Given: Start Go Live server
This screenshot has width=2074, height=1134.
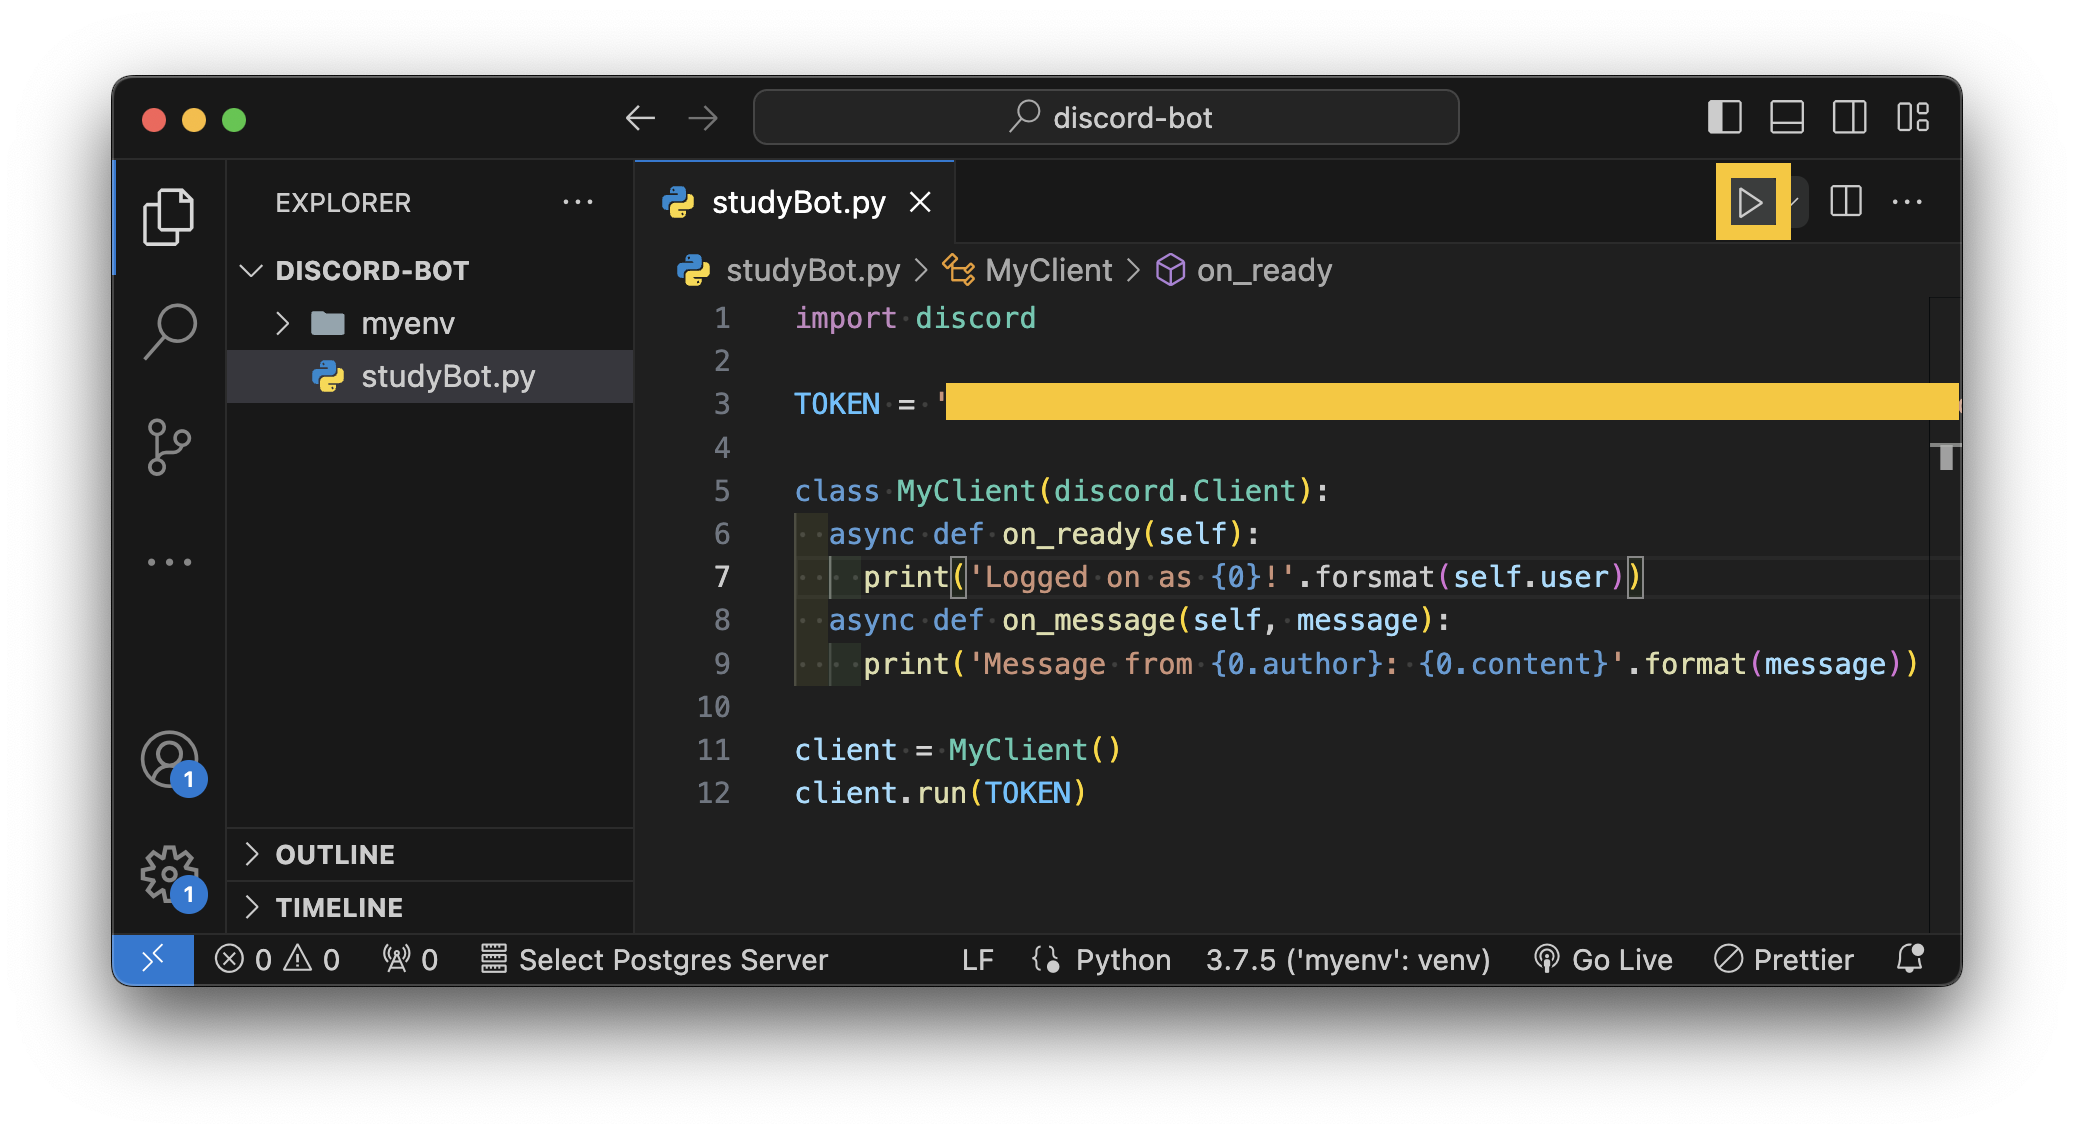Looking at the screenshot, I should 1603,960.
